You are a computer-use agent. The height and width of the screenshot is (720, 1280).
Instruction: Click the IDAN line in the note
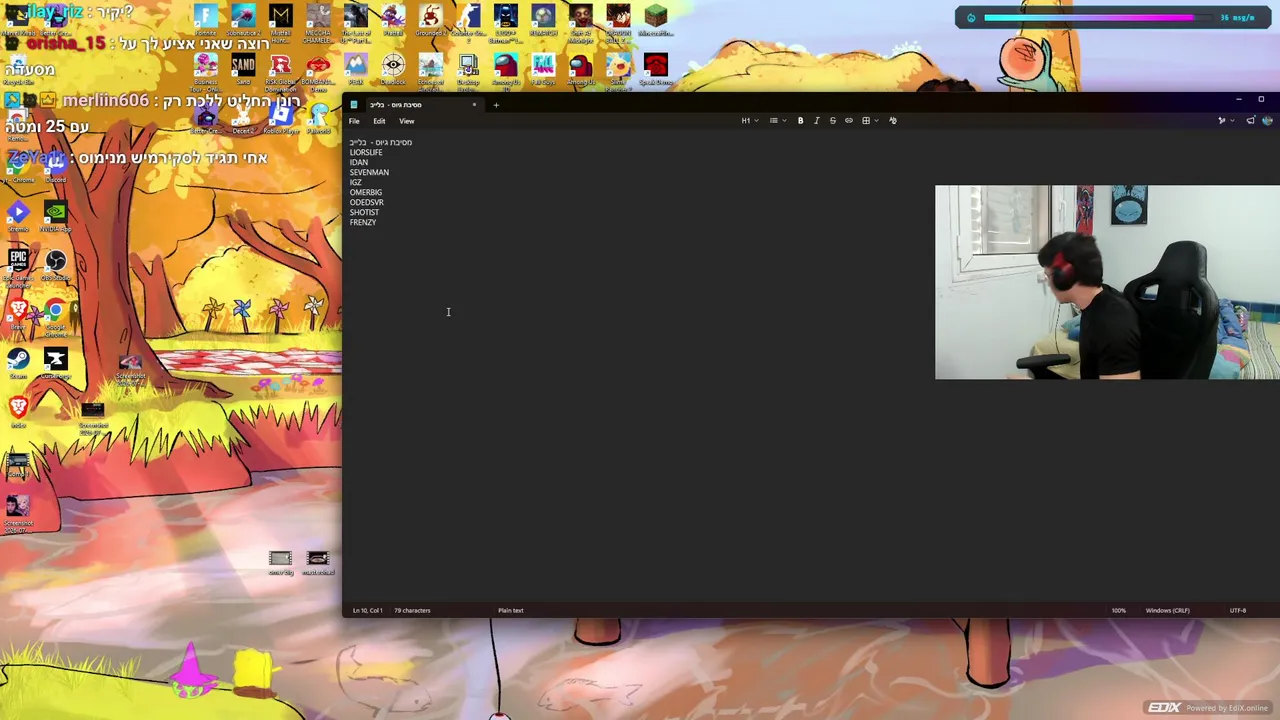coord(359,162)
